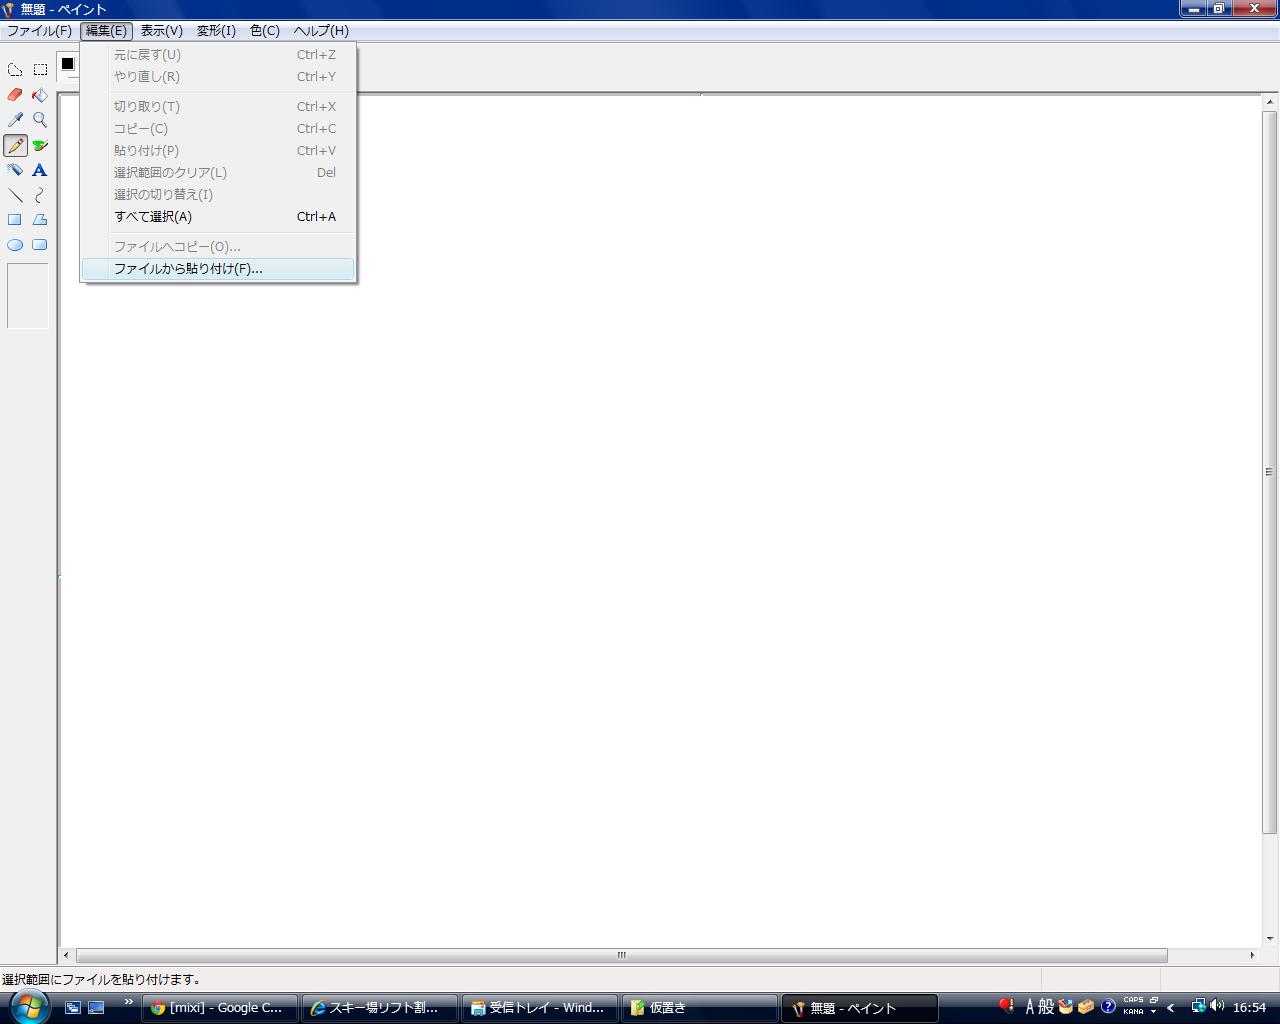Show hidden tray icons with the chevron
The height and width of the screenshot is (1024, 1280).
point(1171,1008)
